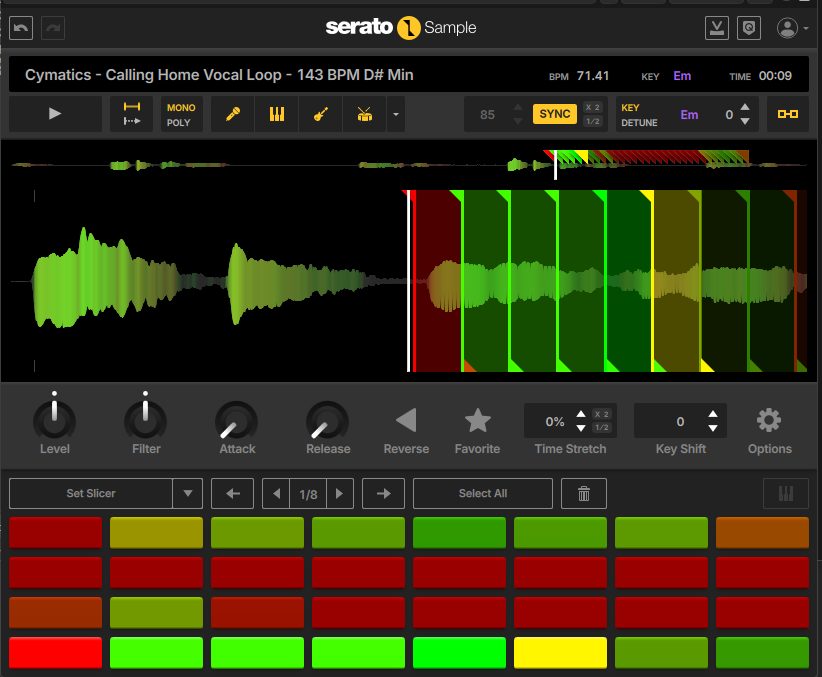Adjust the Filter knob

click(145, 421)
